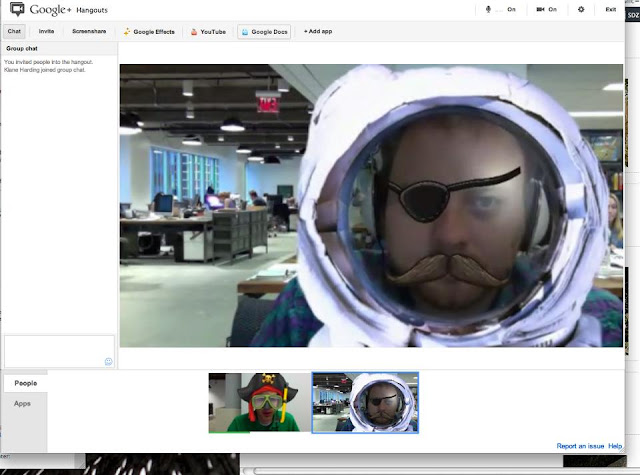Screen dimensions: 640x475
Task: Open the Google Effects app
Action: [x=149, y=32]
